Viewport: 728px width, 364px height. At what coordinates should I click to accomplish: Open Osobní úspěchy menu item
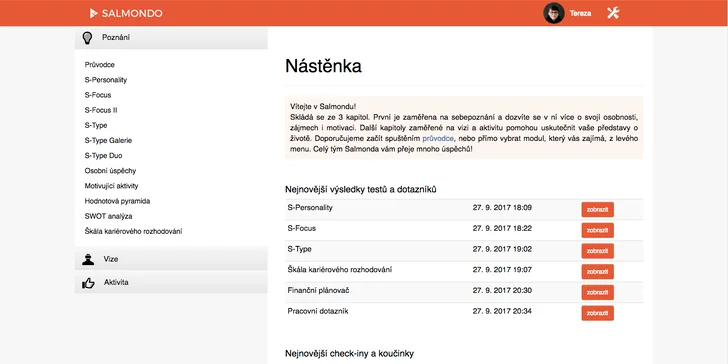(110, 171)
